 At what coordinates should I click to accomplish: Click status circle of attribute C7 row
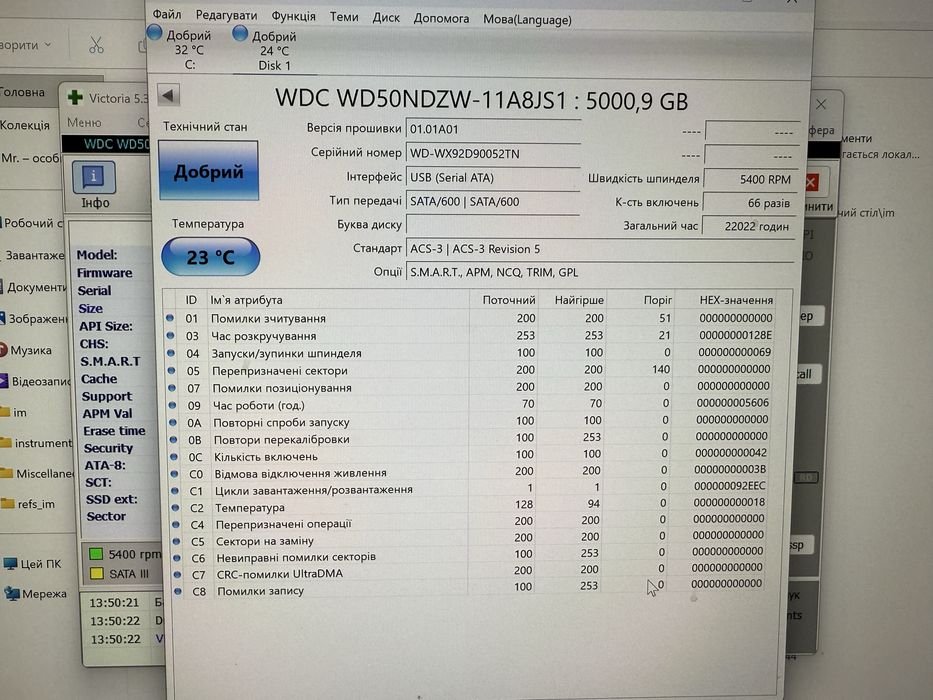(x=178, y=574)
